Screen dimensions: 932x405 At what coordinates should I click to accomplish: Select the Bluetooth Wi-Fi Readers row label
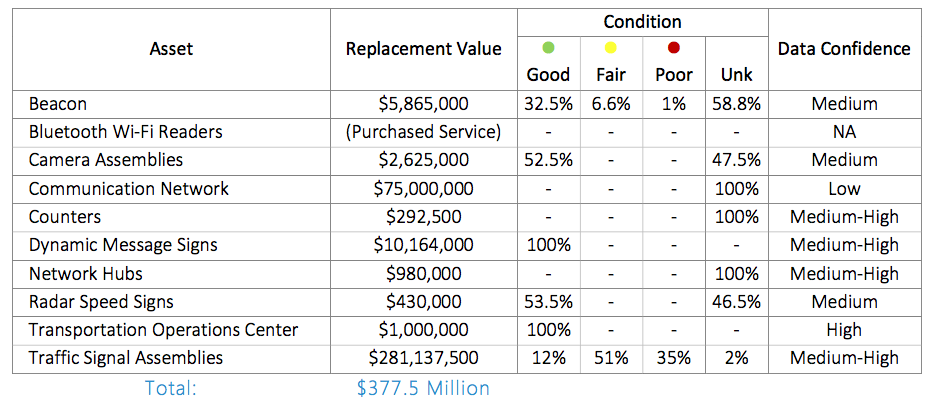pos(125,132)
